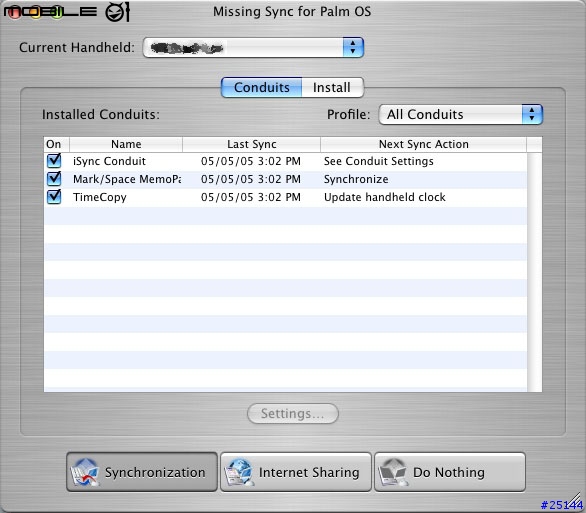Screen dimensions: 586x513
Task: Click the Do Nothing mode icon
Action: point(393,472)
